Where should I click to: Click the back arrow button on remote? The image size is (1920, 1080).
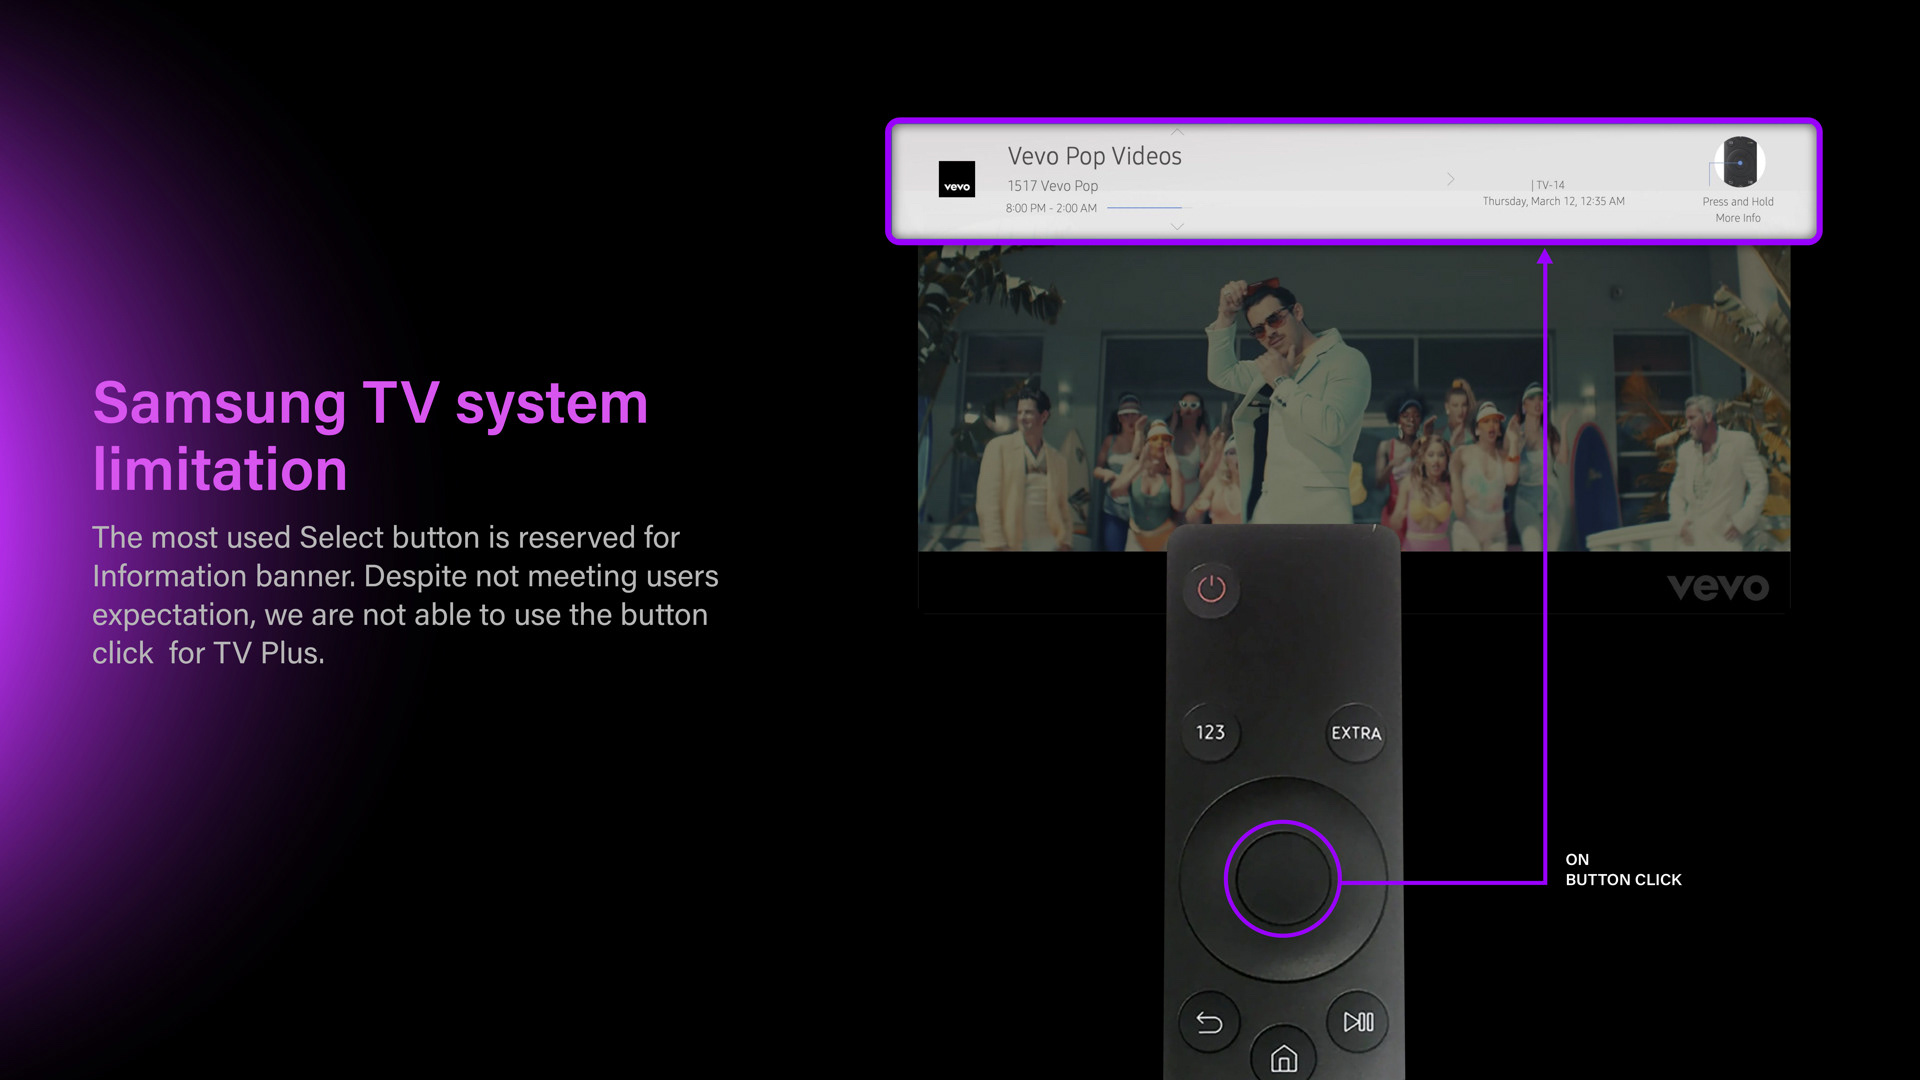click(1209, 1022)
